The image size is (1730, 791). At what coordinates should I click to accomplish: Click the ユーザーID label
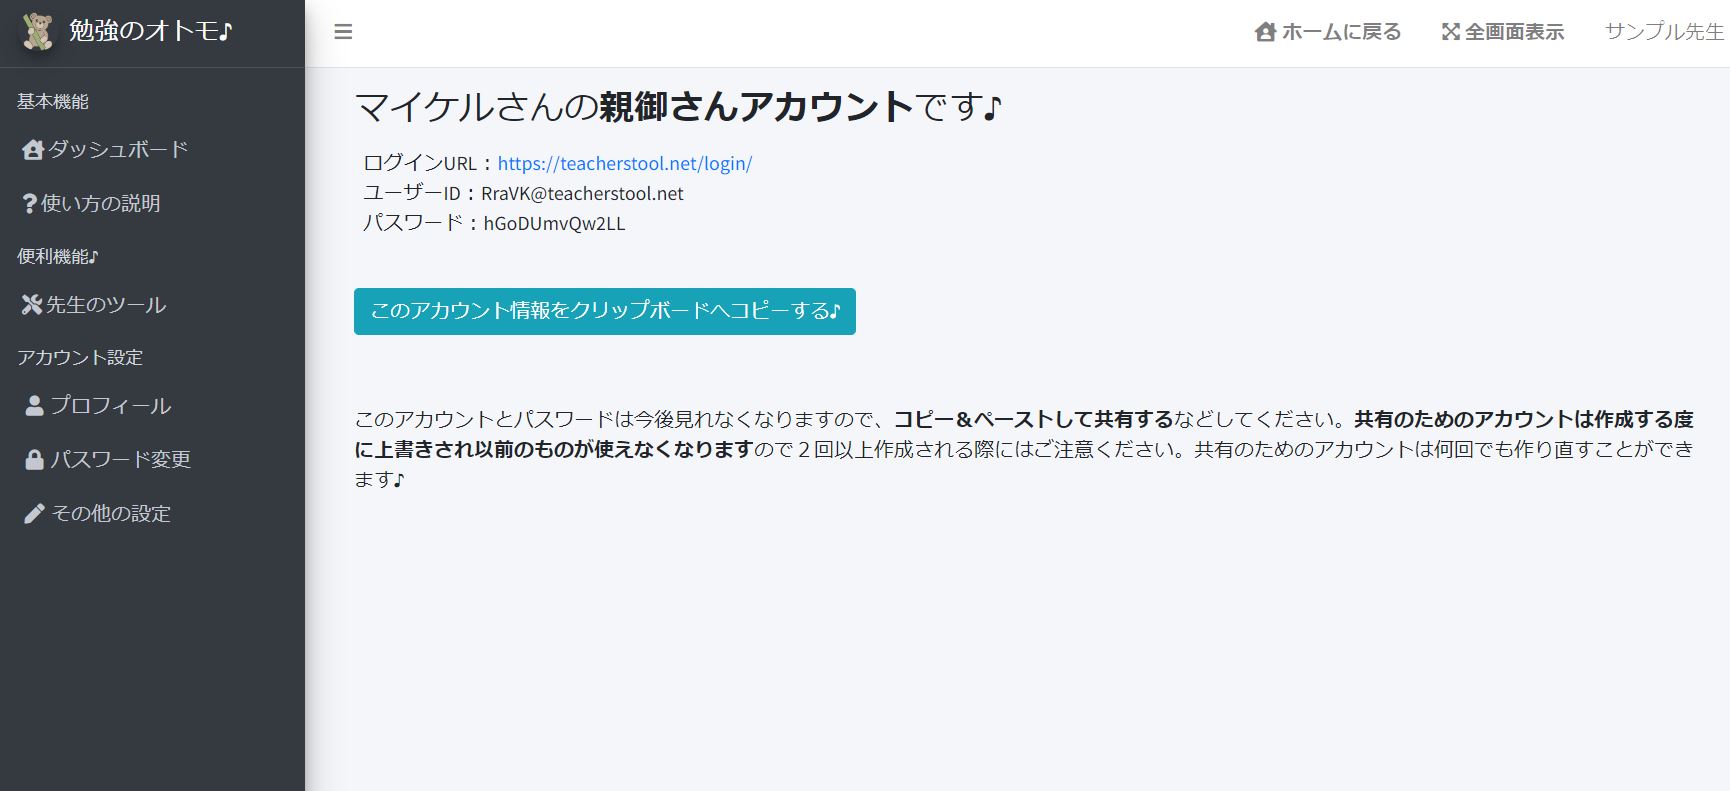pyautogui.click(x=412, y=194)
